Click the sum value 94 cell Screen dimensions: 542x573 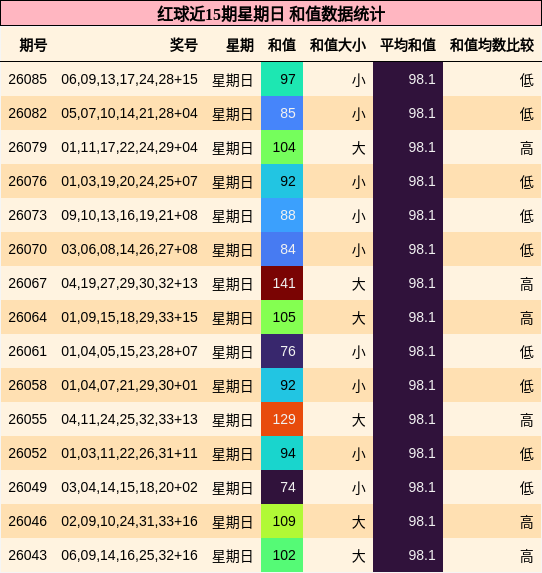(282, 453)
